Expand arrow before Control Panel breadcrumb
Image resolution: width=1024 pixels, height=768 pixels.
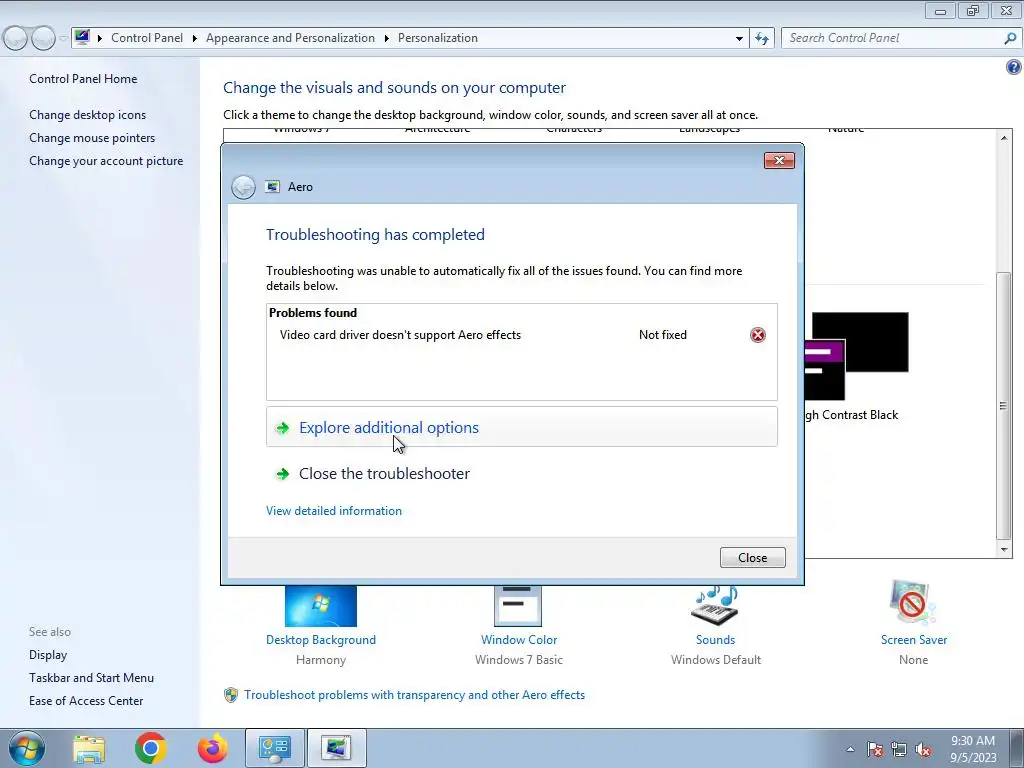[x=100, y=39]
